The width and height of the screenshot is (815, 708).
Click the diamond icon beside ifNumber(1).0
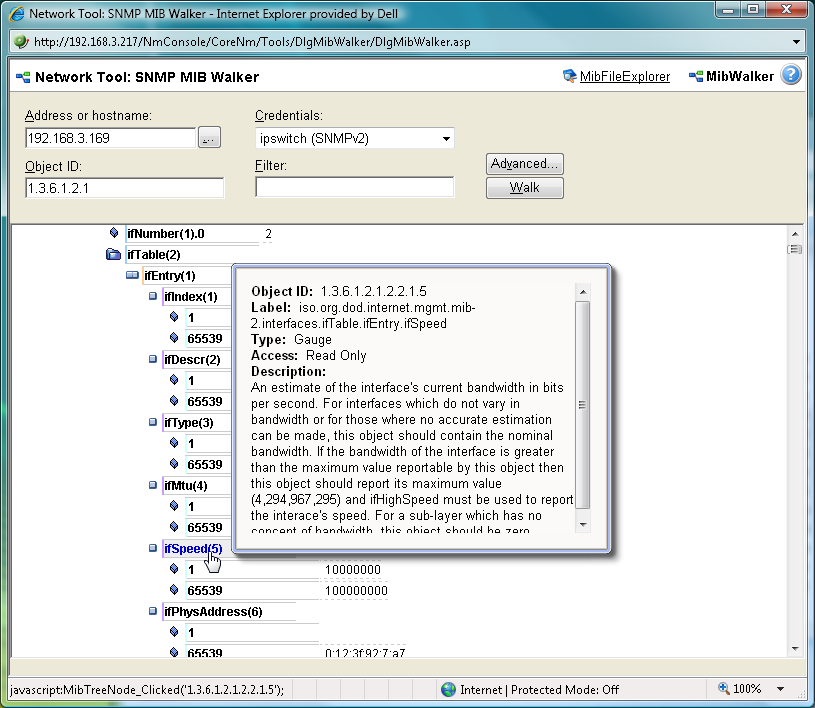point(114,232)
